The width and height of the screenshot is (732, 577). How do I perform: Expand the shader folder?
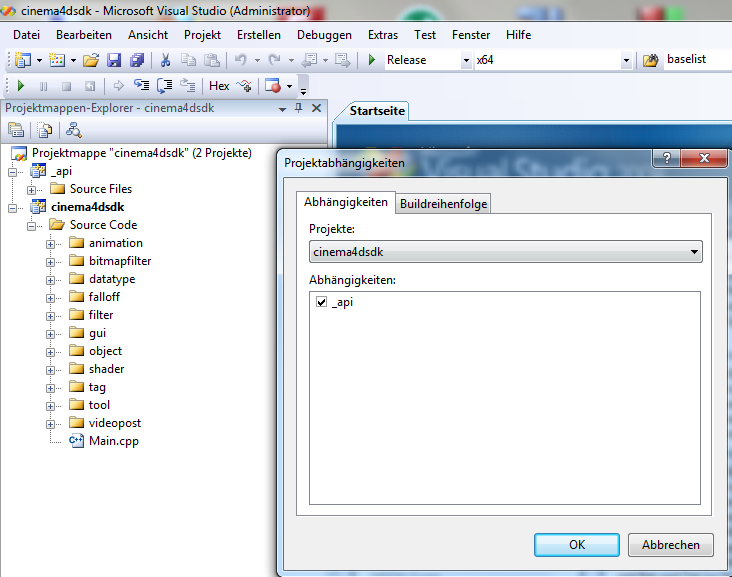tap(50, 370)
